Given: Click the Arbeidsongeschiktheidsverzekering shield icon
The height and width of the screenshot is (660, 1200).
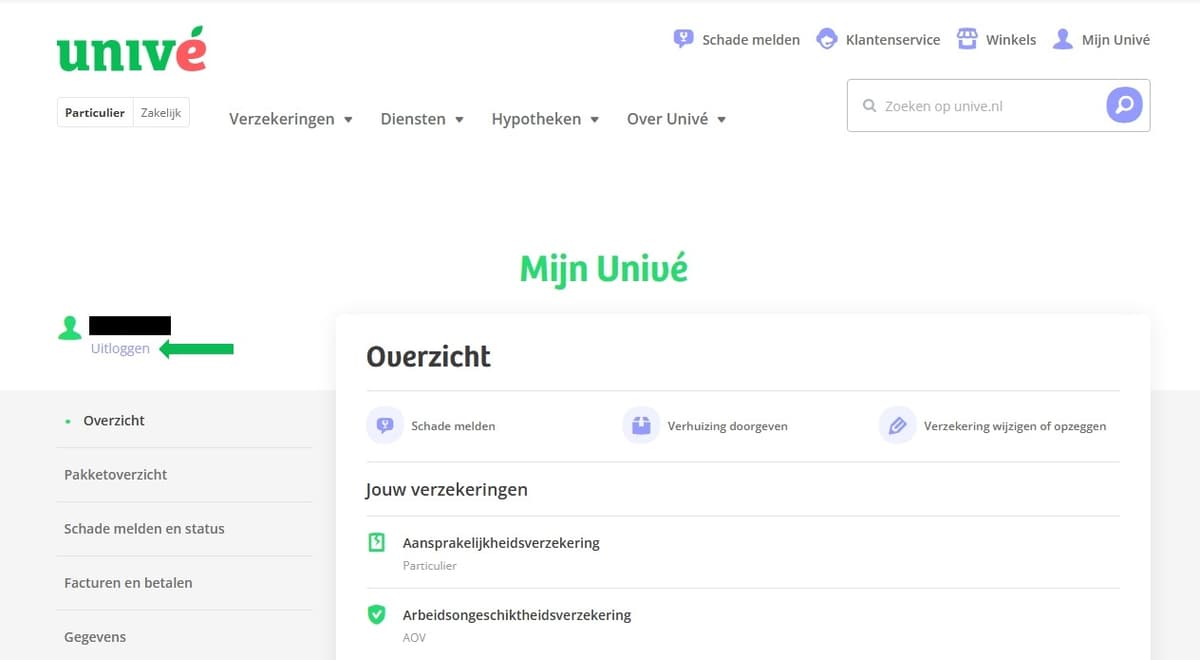Looking at the screenshot, I should pyautogui.click(x=376, y=615).
